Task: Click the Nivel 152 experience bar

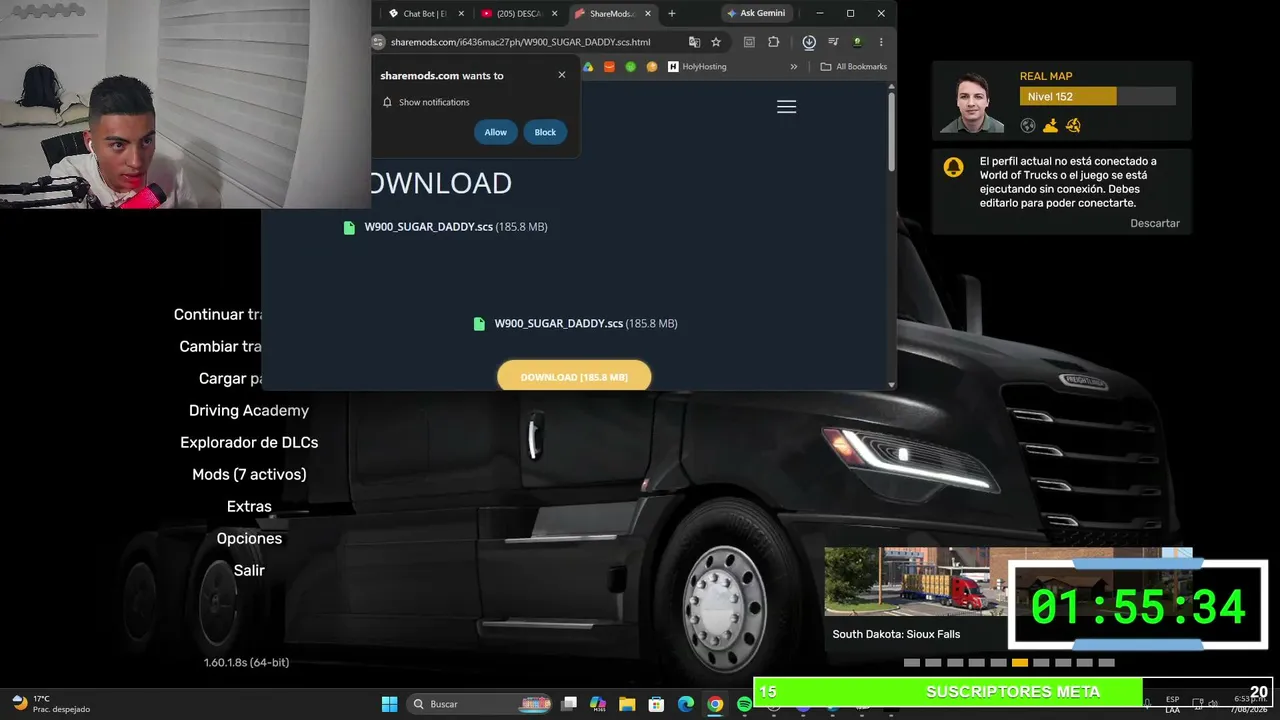Action: click(1098, 97)
